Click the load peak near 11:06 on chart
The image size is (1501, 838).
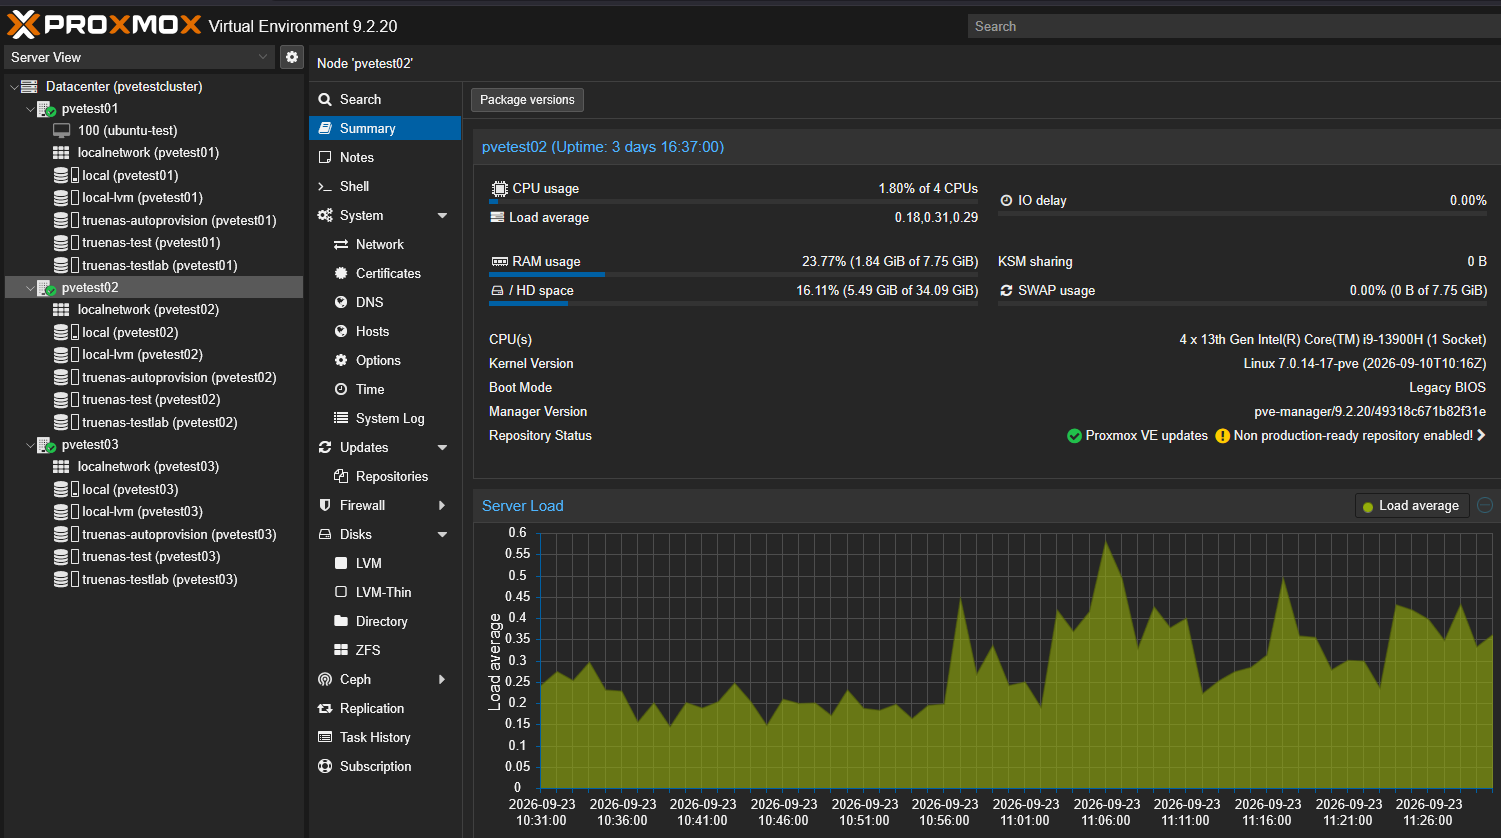click(1106, 541)
